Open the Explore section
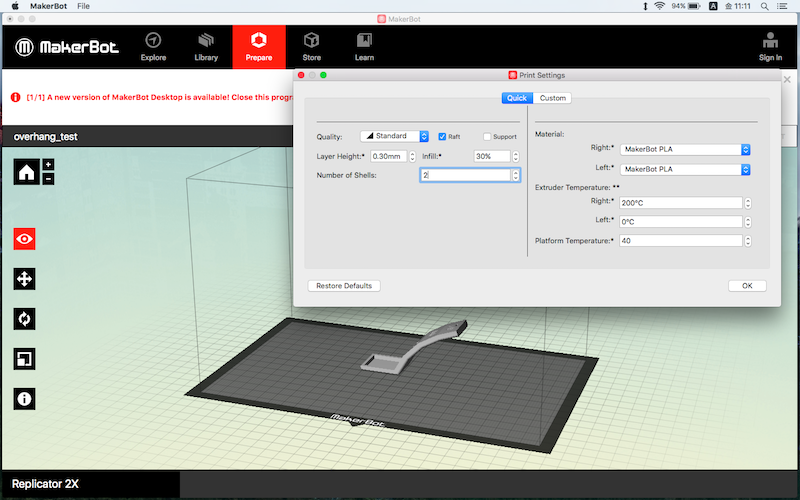Image resolution: width=800 pixels, height=500 pixels. click(153, 47)
